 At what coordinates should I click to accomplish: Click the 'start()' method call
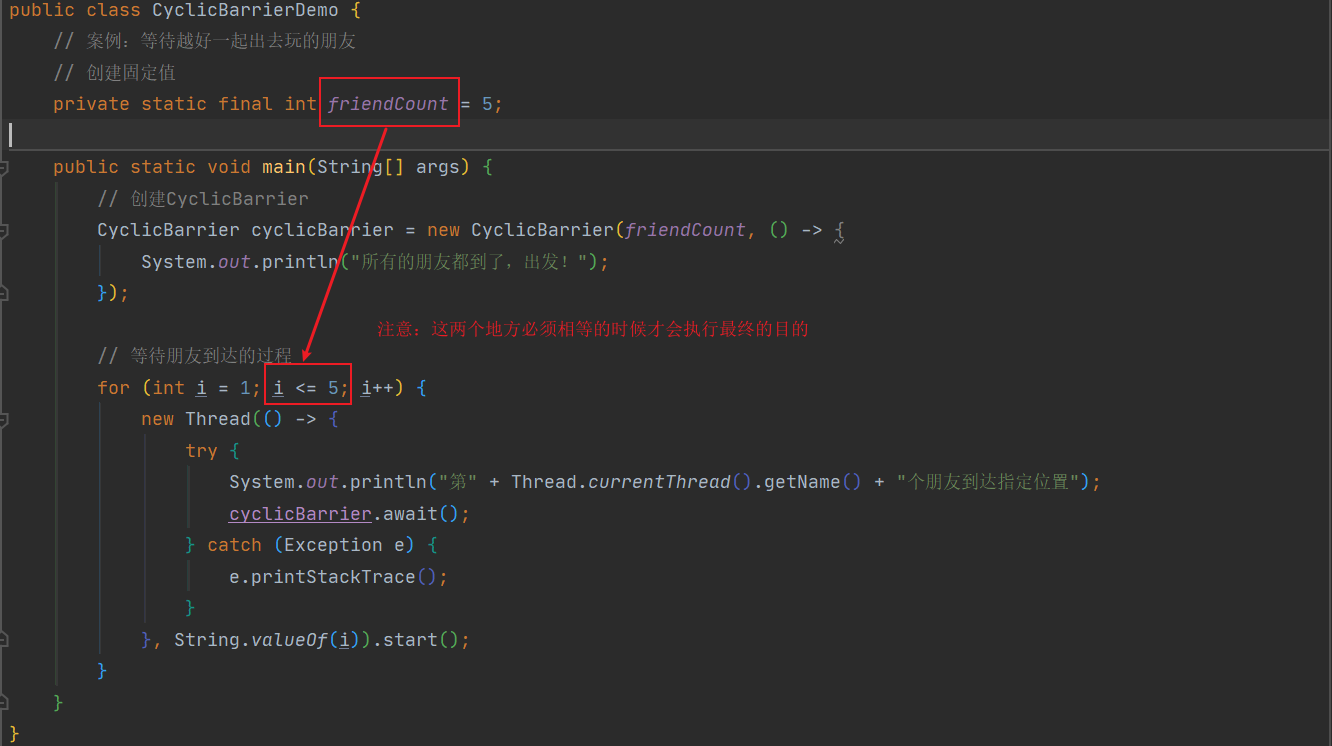pyautogui.click(x=421, y=640)
